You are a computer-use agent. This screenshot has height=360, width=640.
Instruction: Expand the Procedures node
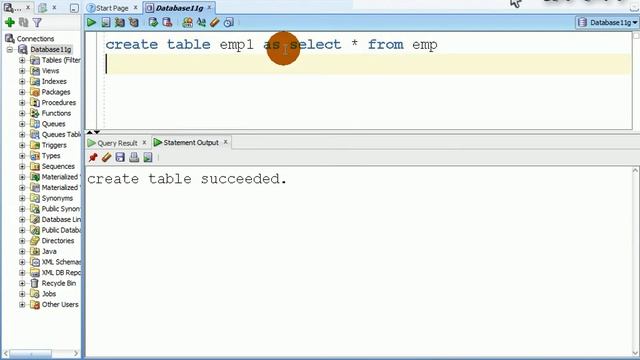tap(22, 102)
